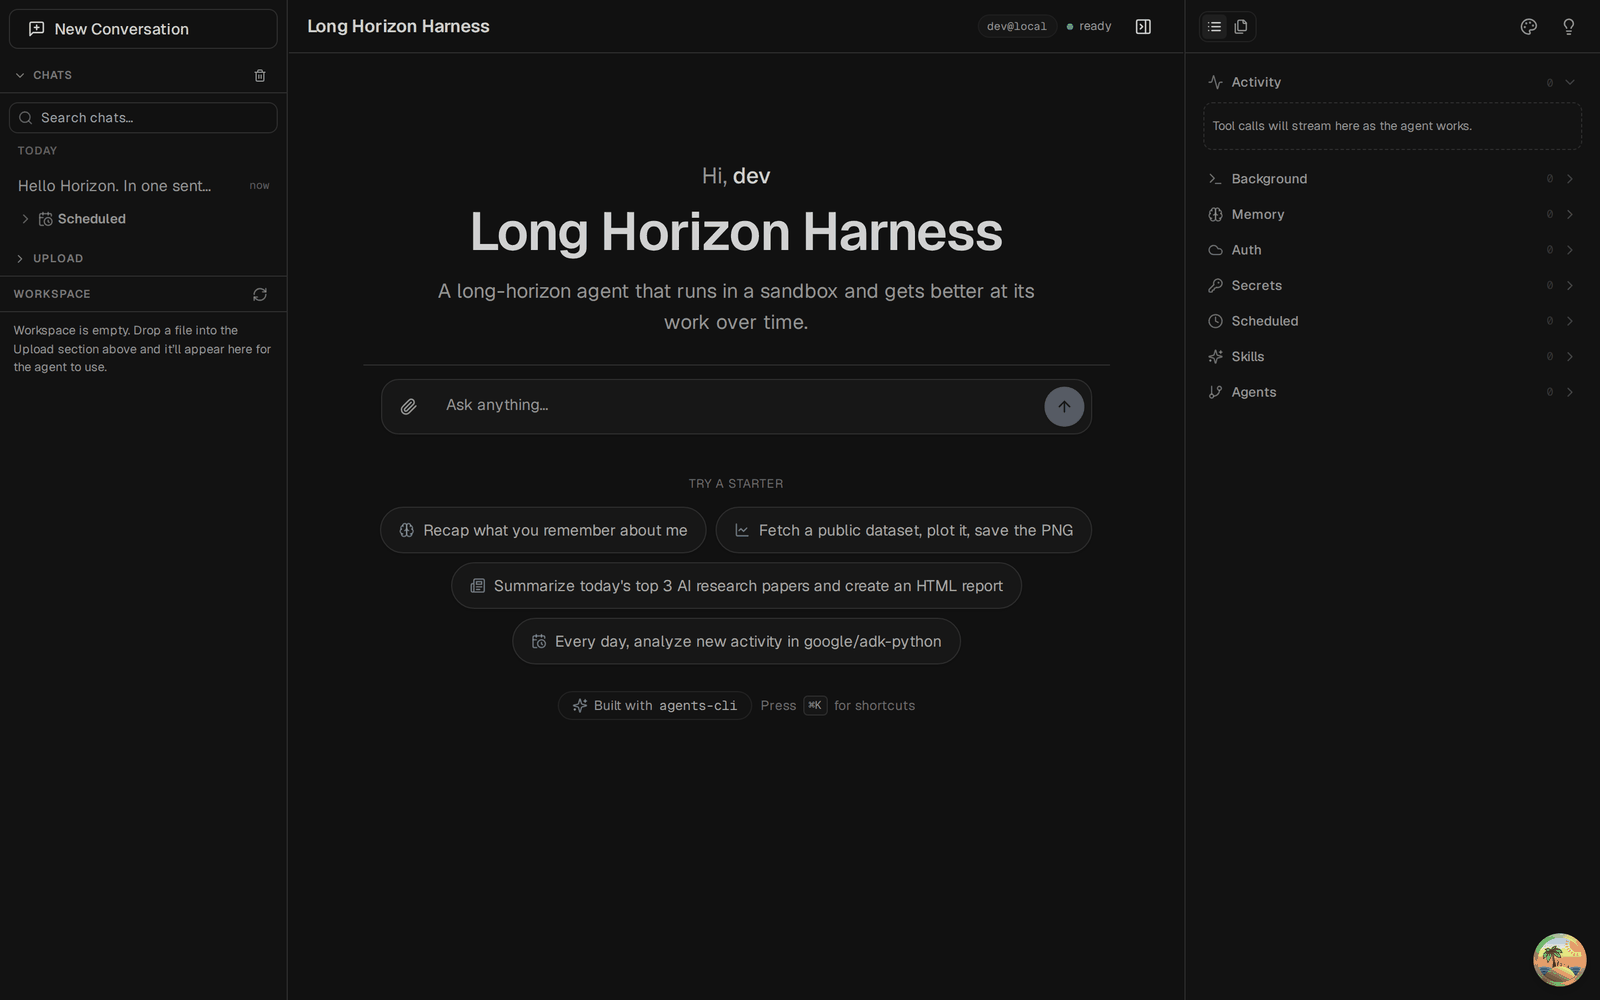
Task: Click the Agents branch icon
Action: 1215,392
